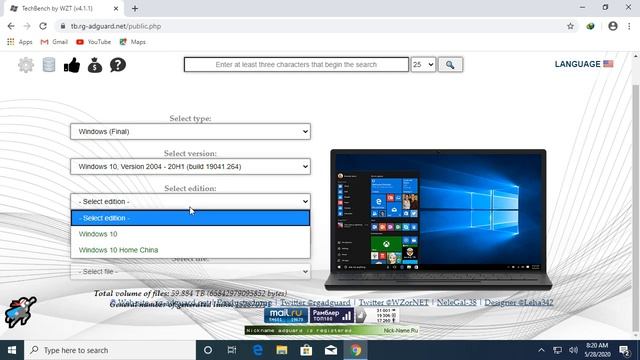640x360 pixels.
Task: Open the Mail app from the taskbar
Action: pos(331,350)
